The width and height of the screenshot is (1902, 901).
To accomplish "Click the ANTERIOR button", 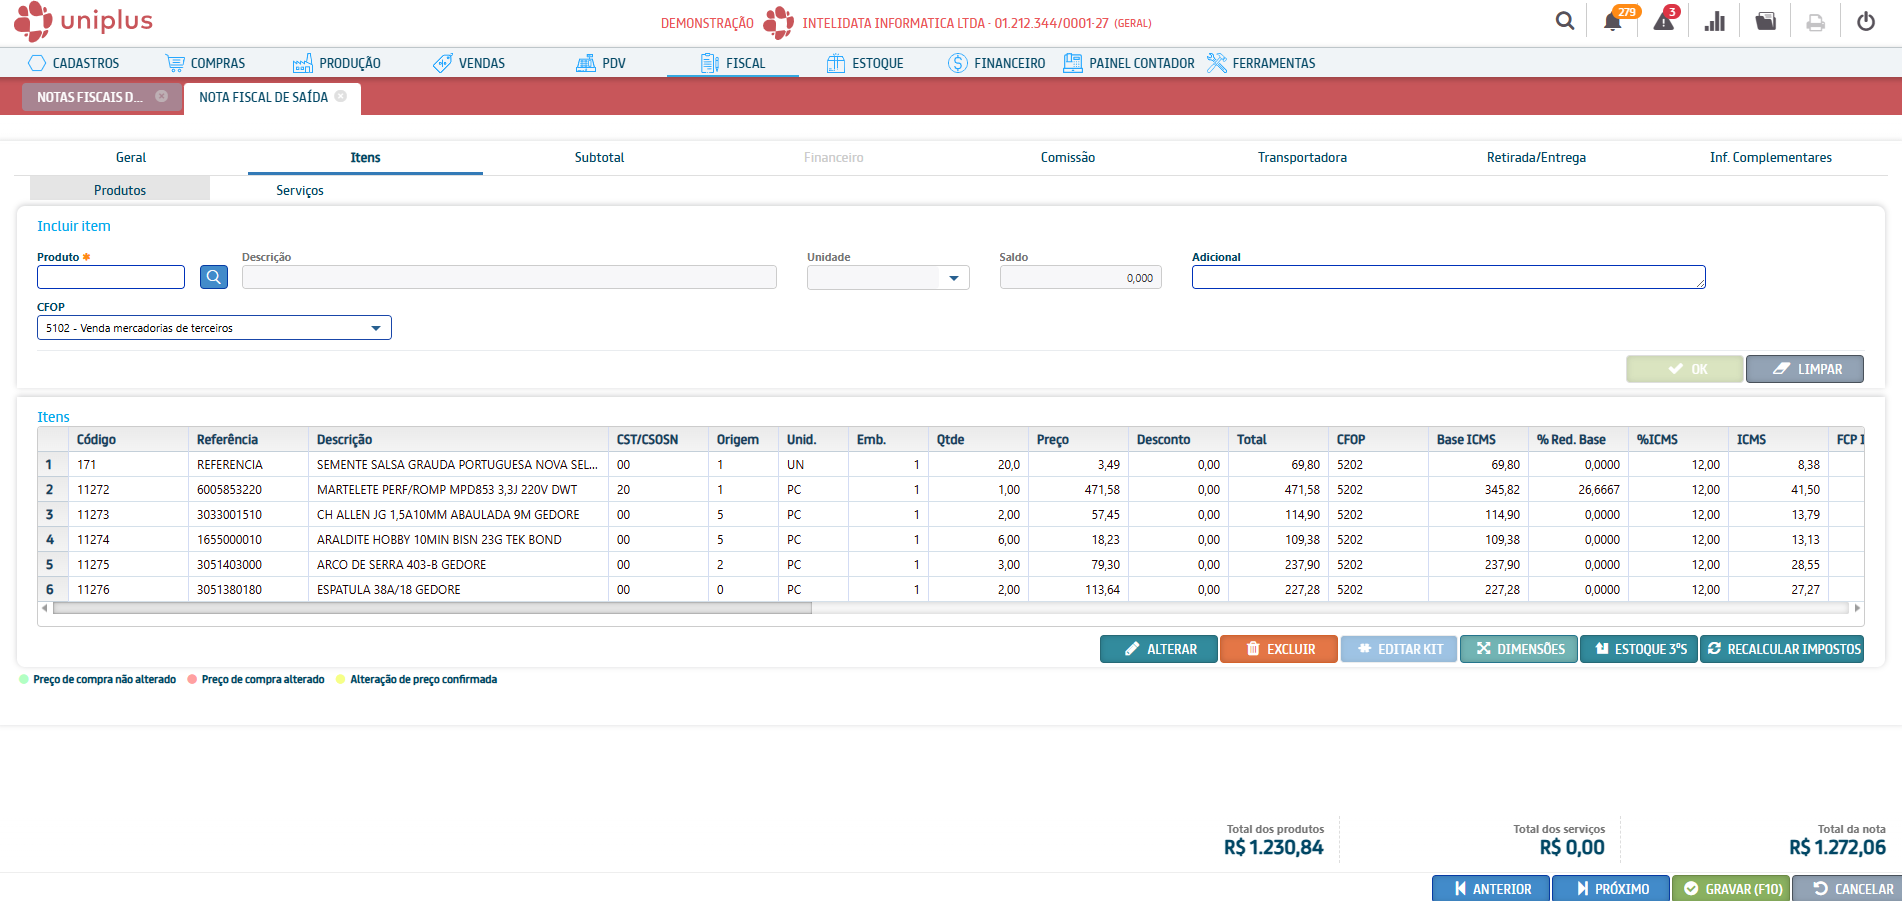I will click(x=1491, y=888).
